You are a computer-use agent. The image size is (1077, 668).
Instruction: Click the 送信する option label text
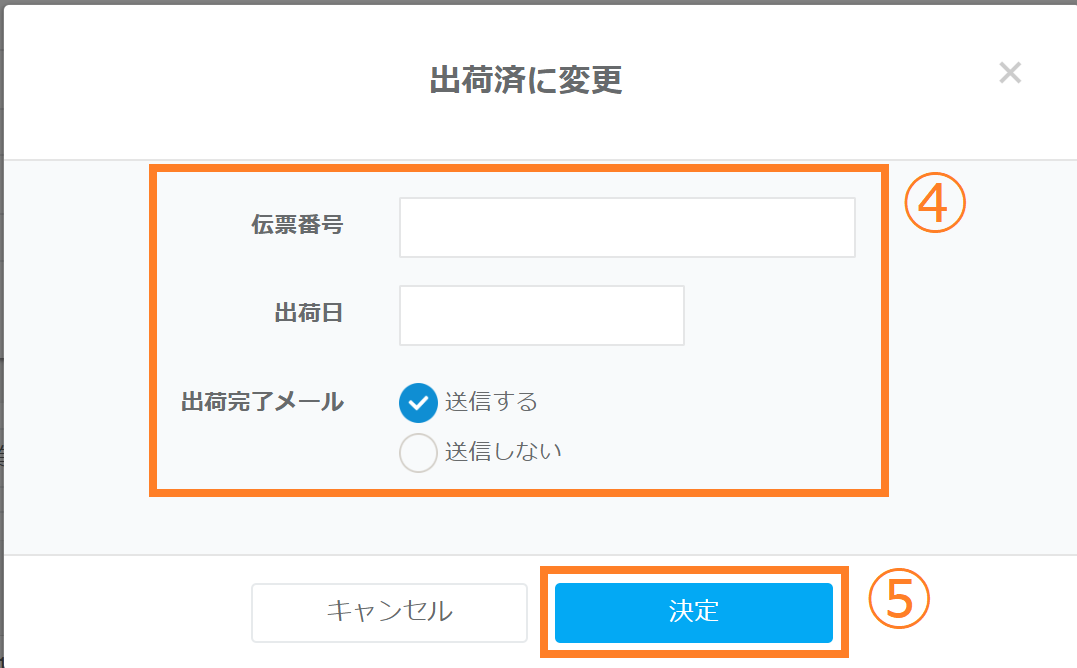point(491,402)
